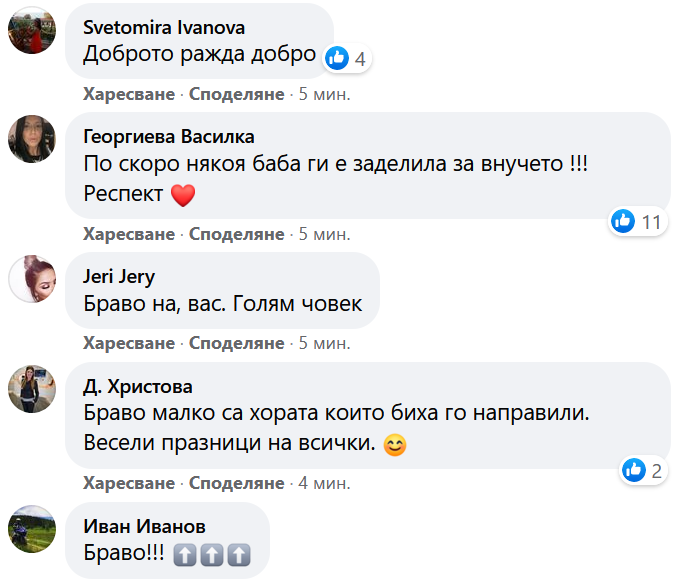Open Георгиева Василка's avatar
The image size is (682, 579).
[x=32, y=139]
